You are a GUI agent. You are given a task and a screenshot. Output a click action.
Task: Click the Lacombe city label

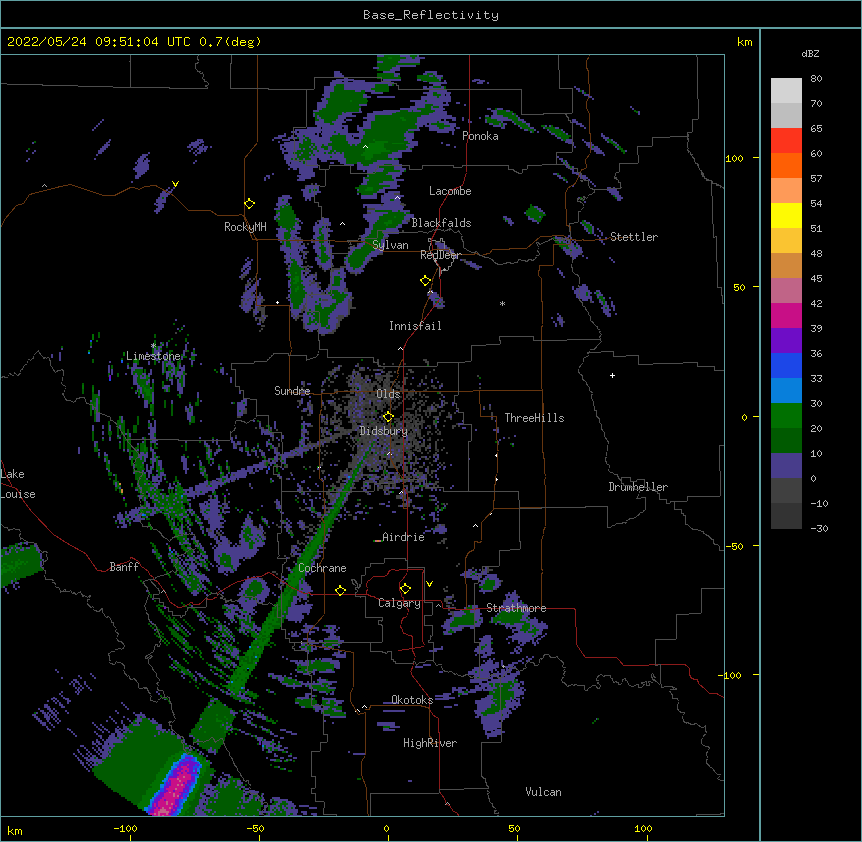pos(450,191)
